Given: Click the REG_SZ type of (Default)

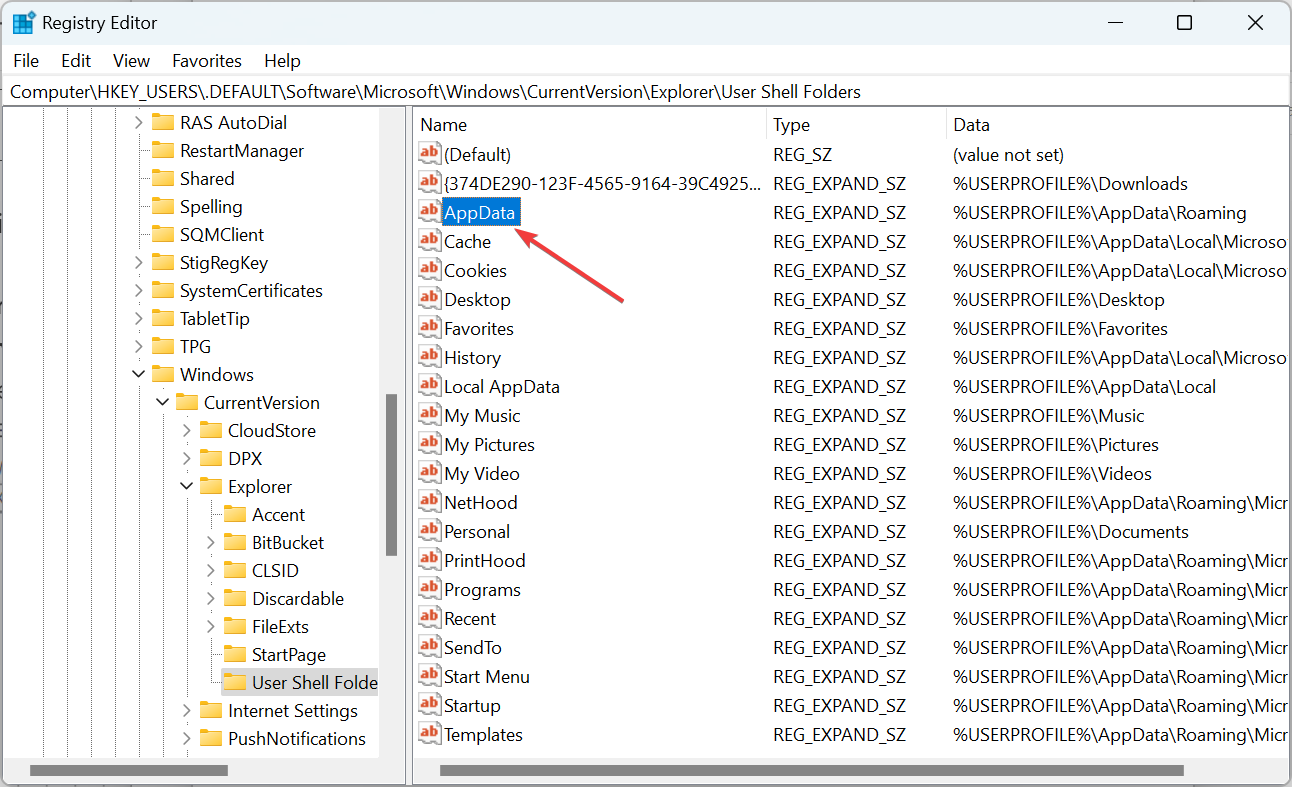Looking at the screenshot, I should coord(803,154).
